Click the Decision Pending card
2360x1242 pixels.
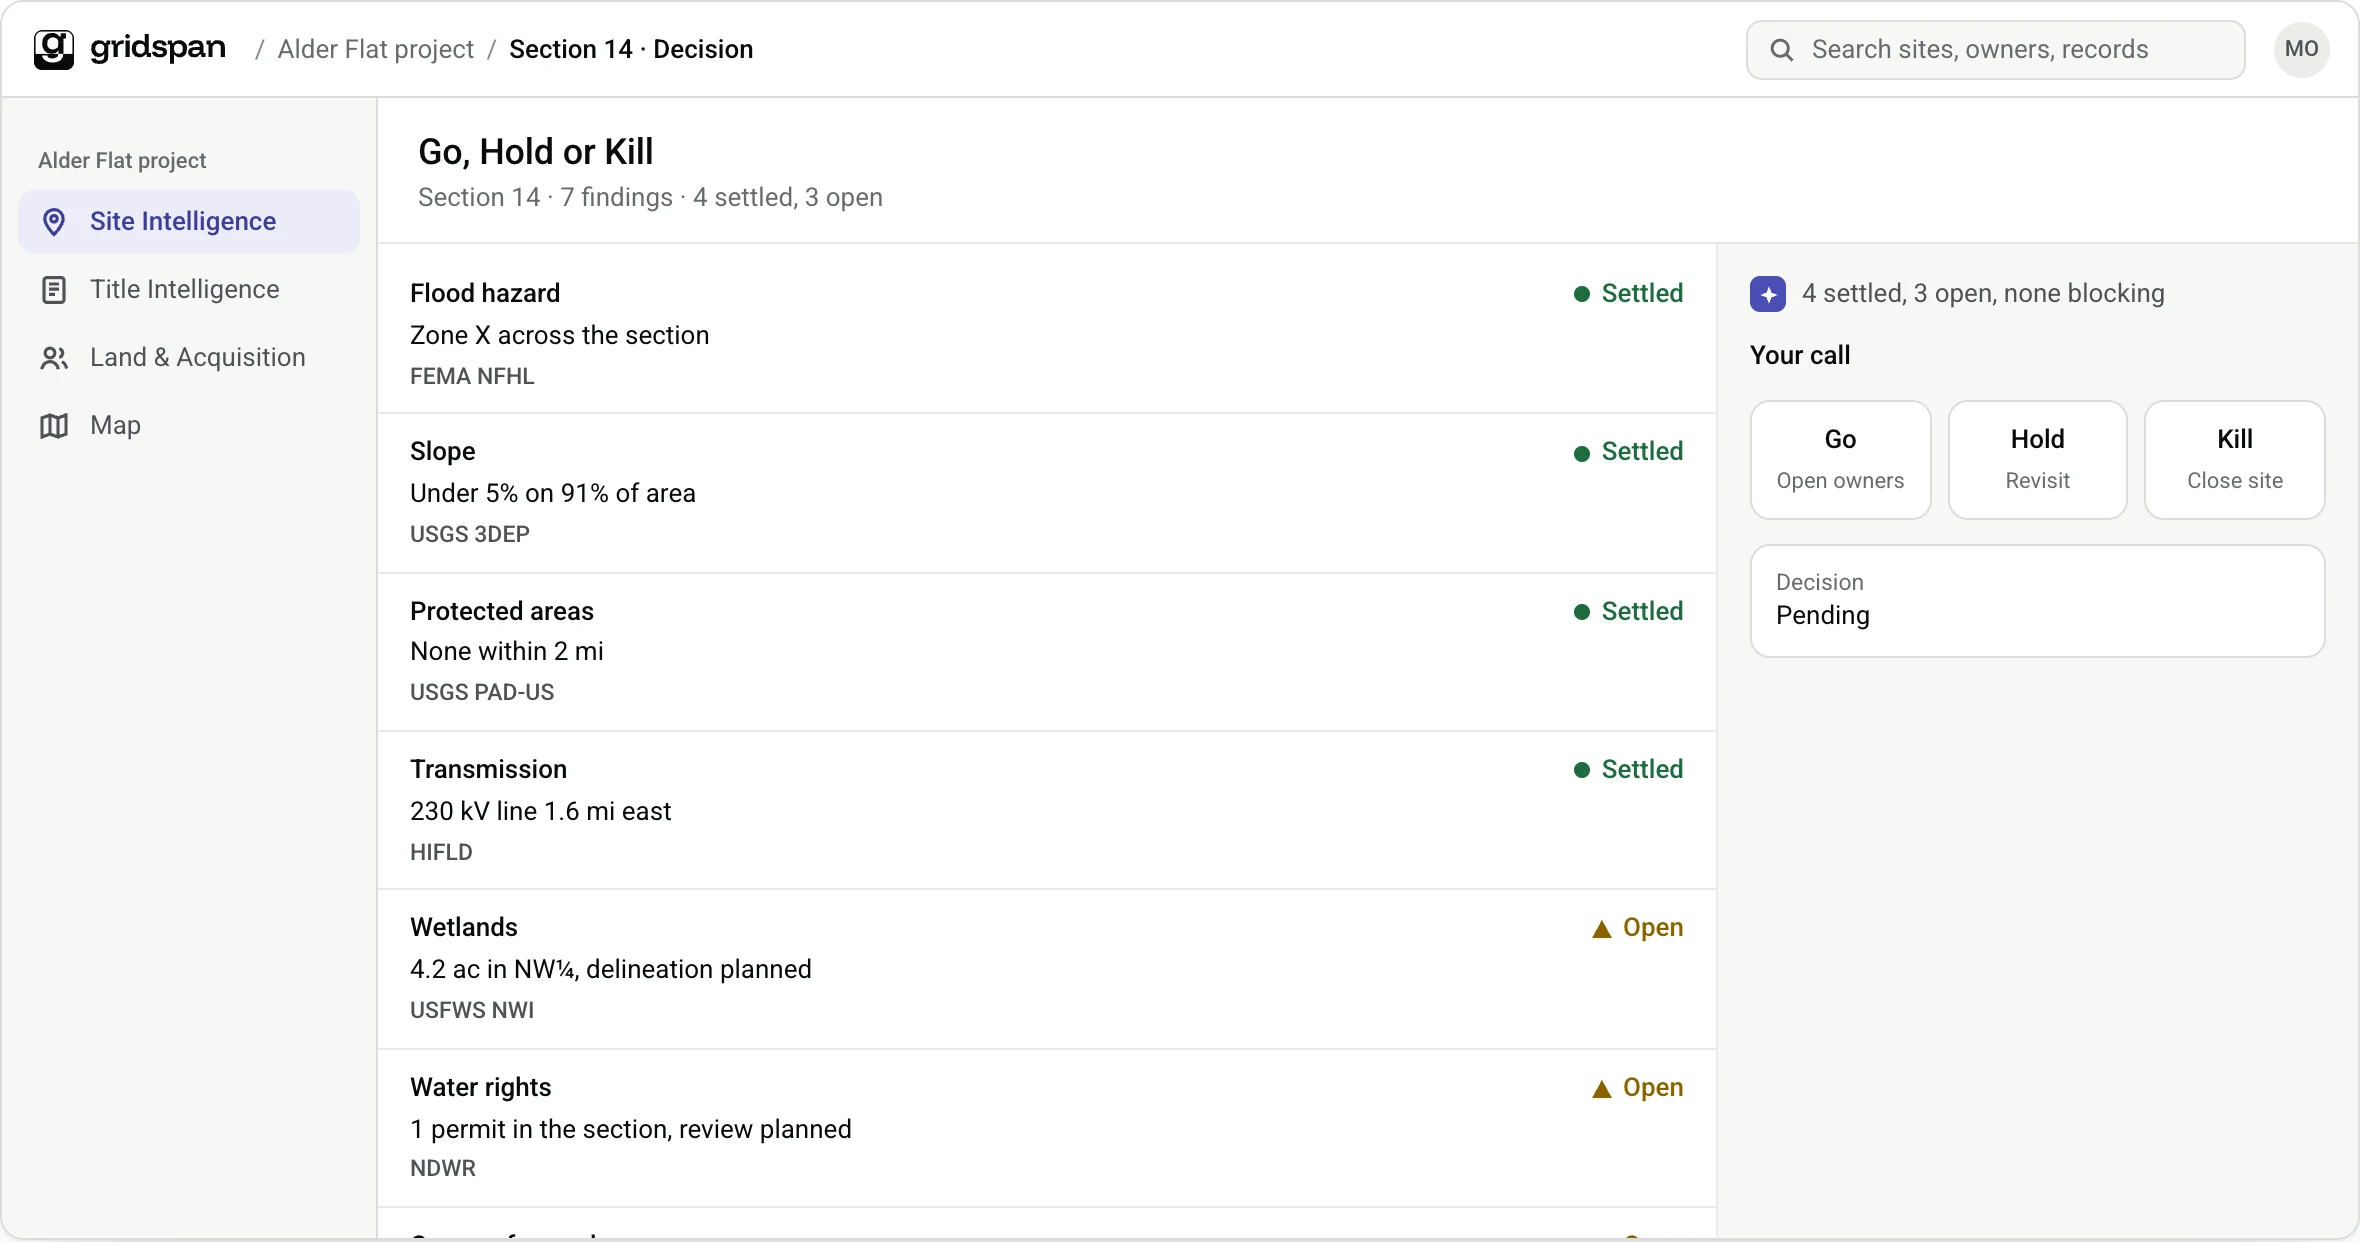point(2038,601)
